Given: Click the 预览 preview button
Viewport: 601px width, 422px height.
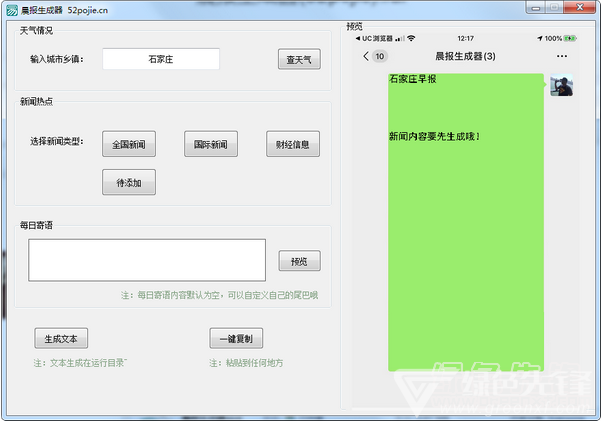Looking at the screenshot, I should (x=299, y=261).
